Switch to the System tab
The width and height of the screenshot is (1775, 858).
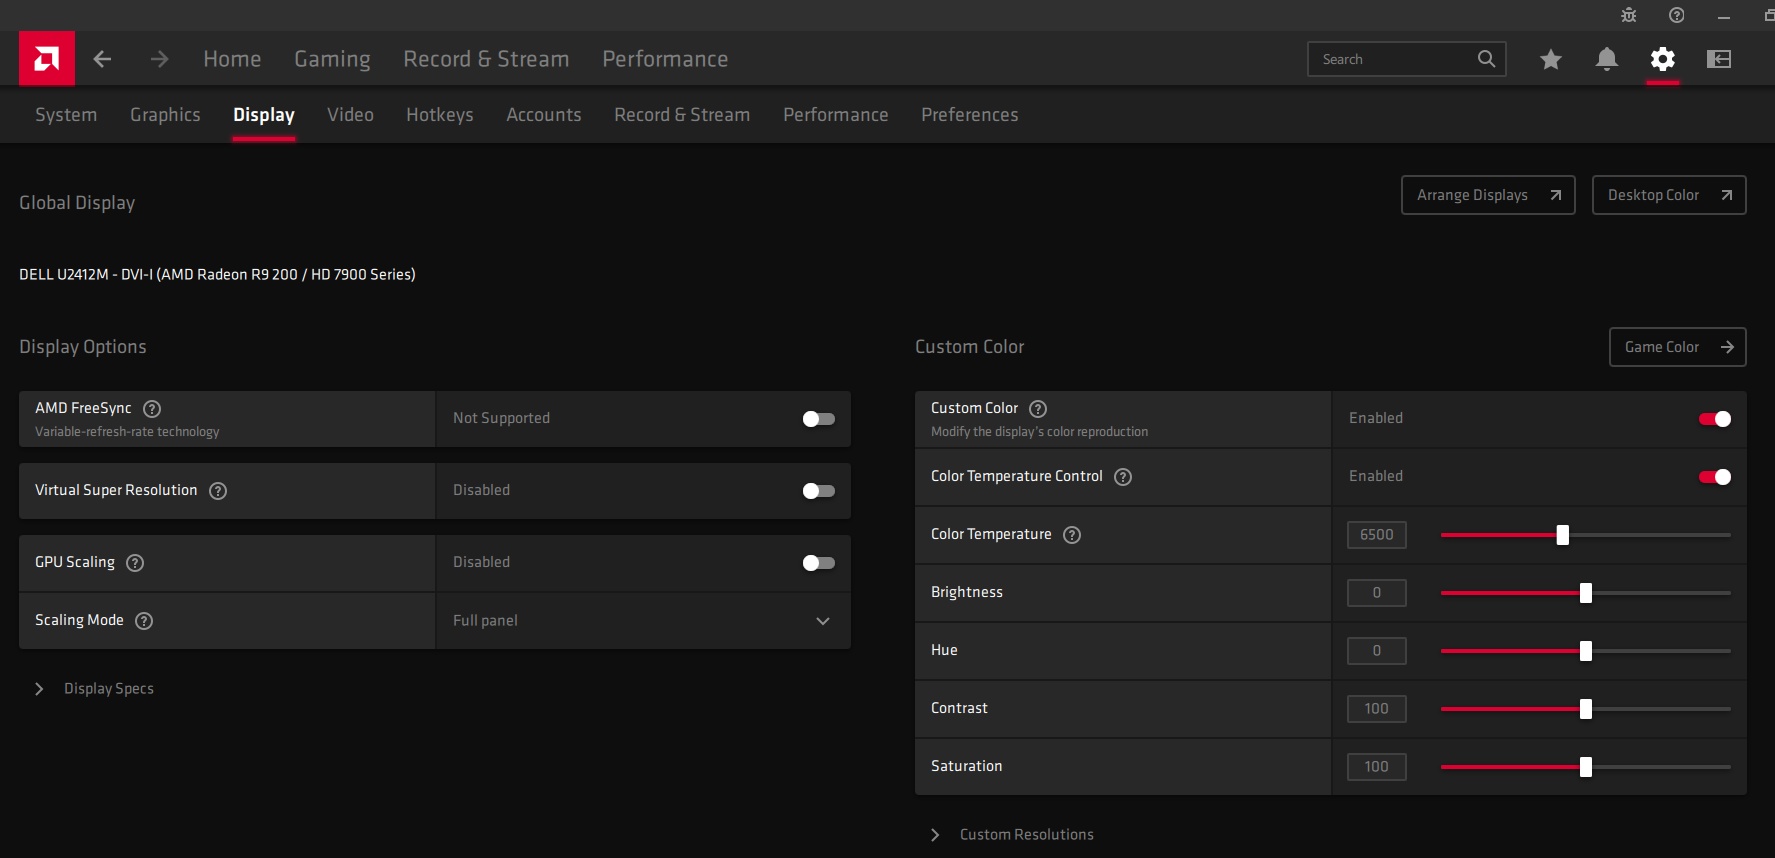click(x=66, y=115)
